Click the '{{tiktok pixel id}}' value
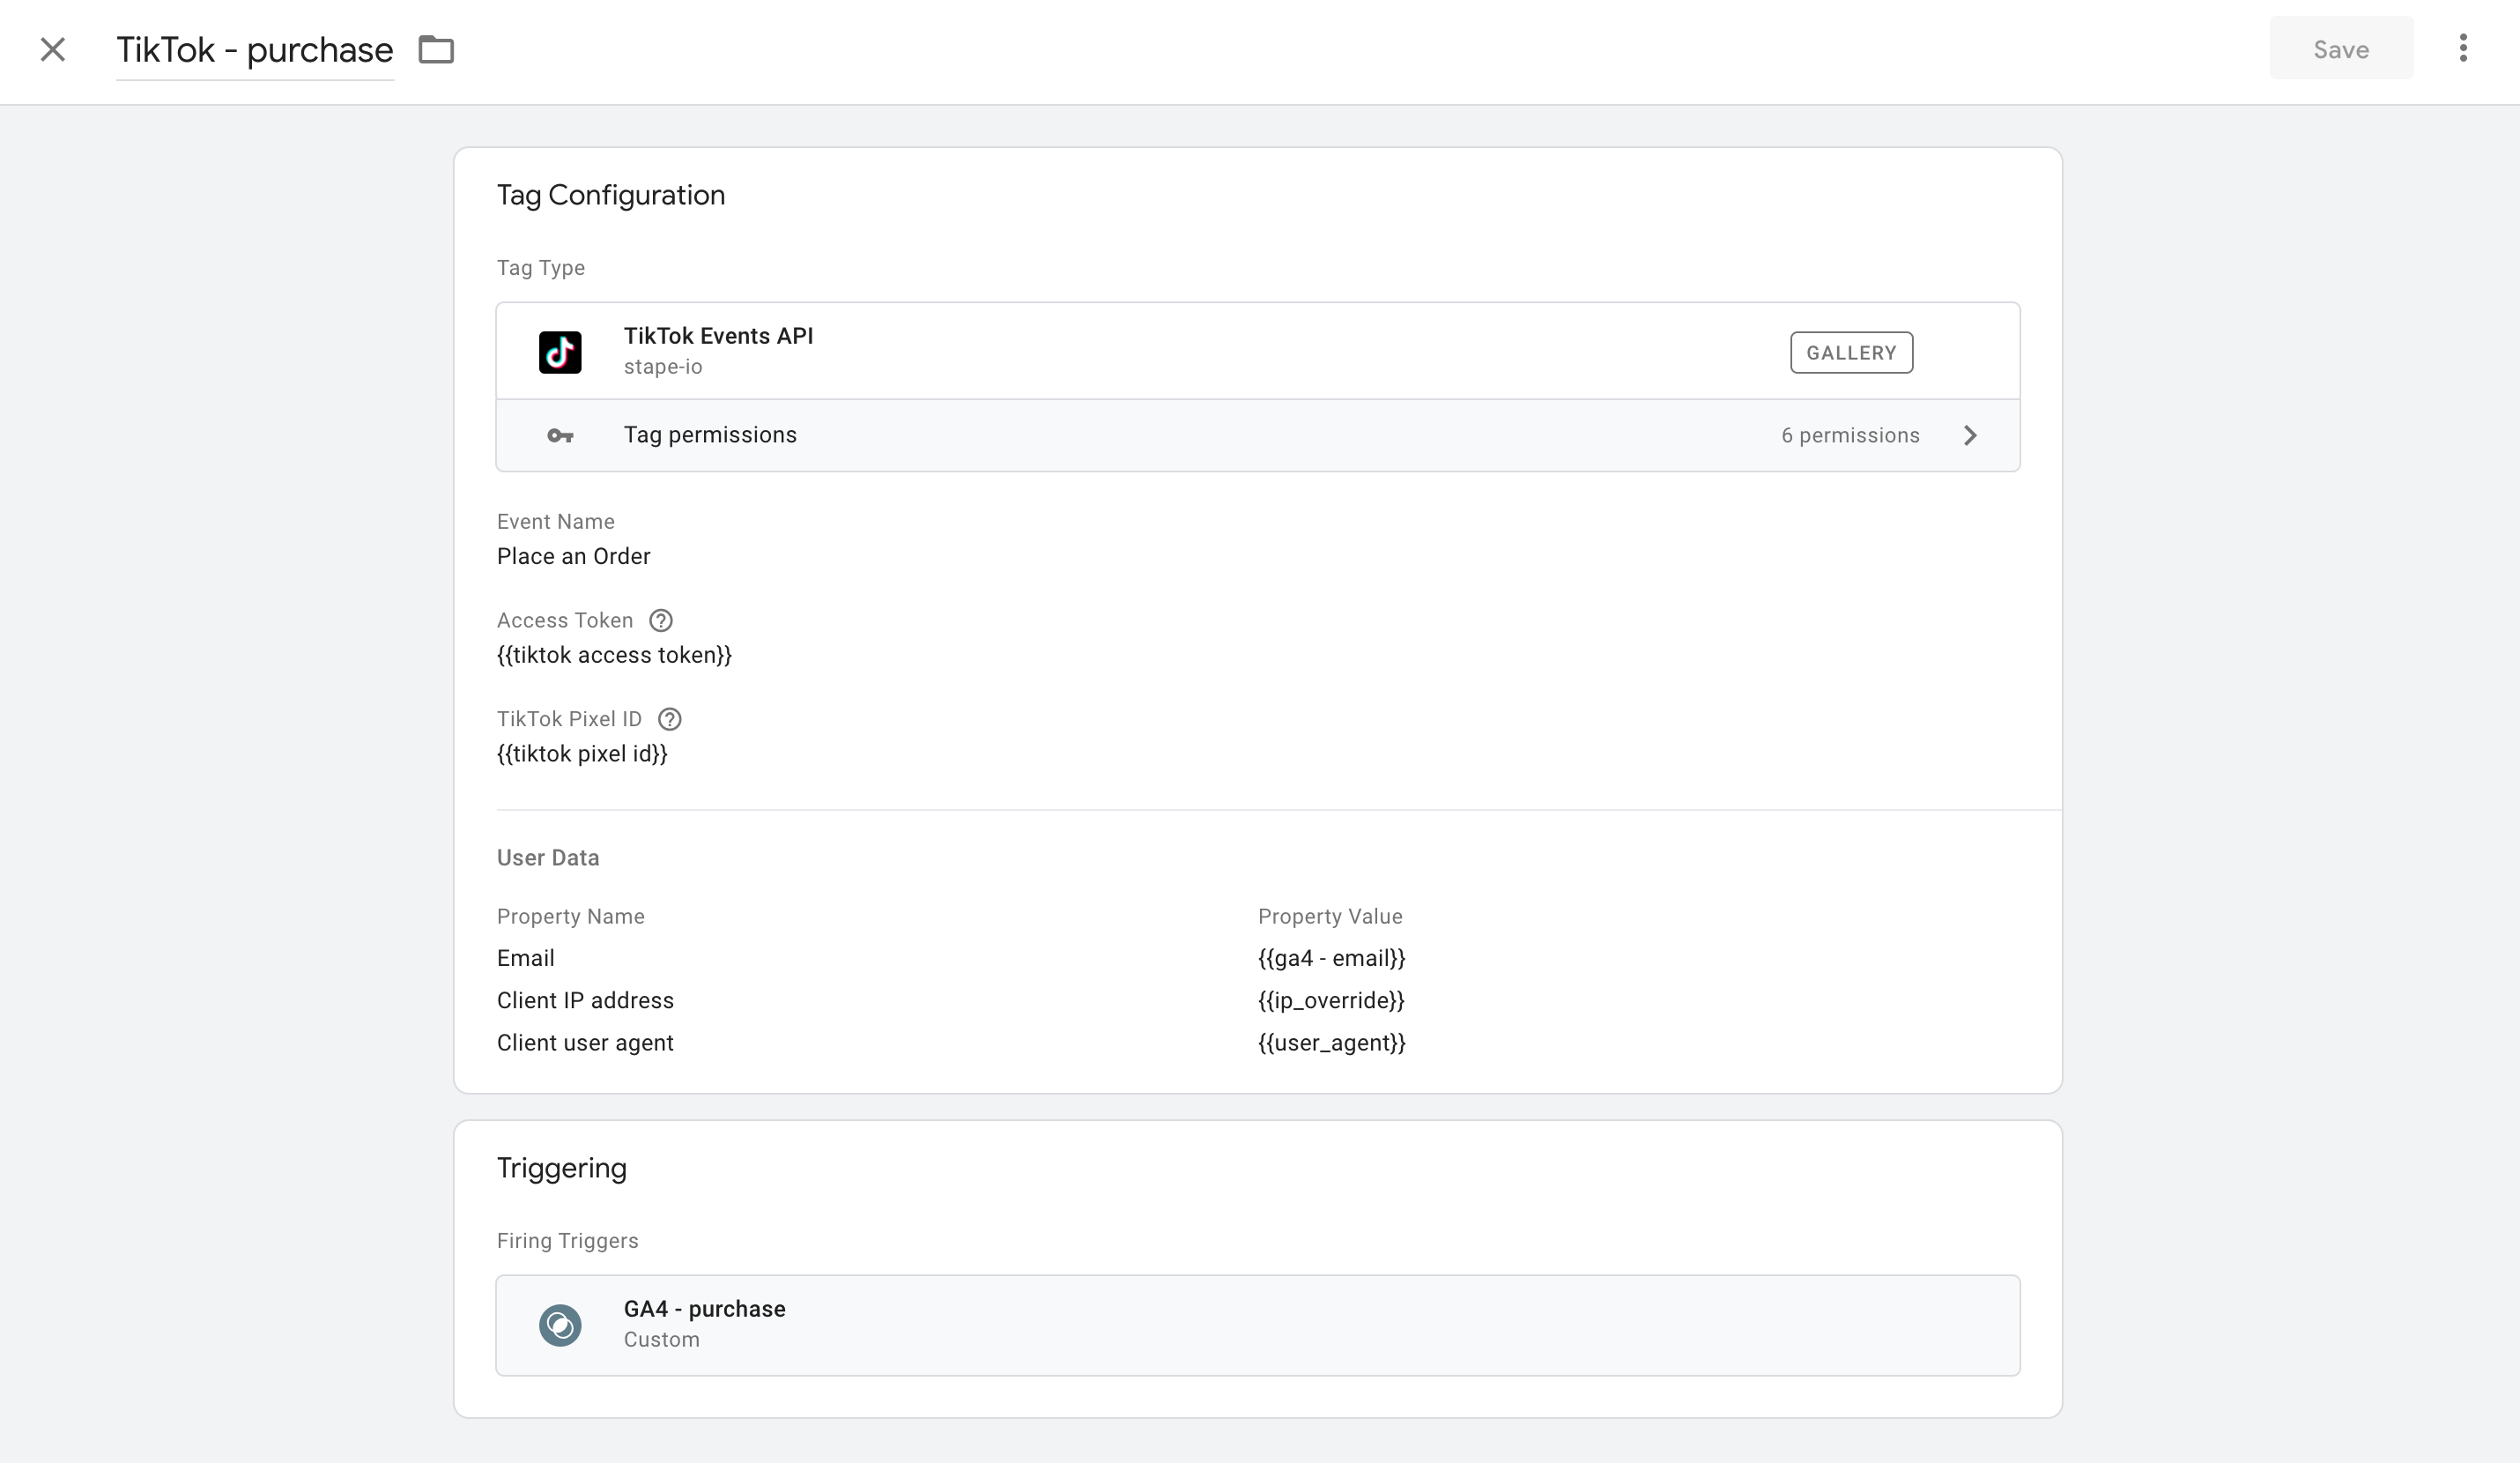 582,754
